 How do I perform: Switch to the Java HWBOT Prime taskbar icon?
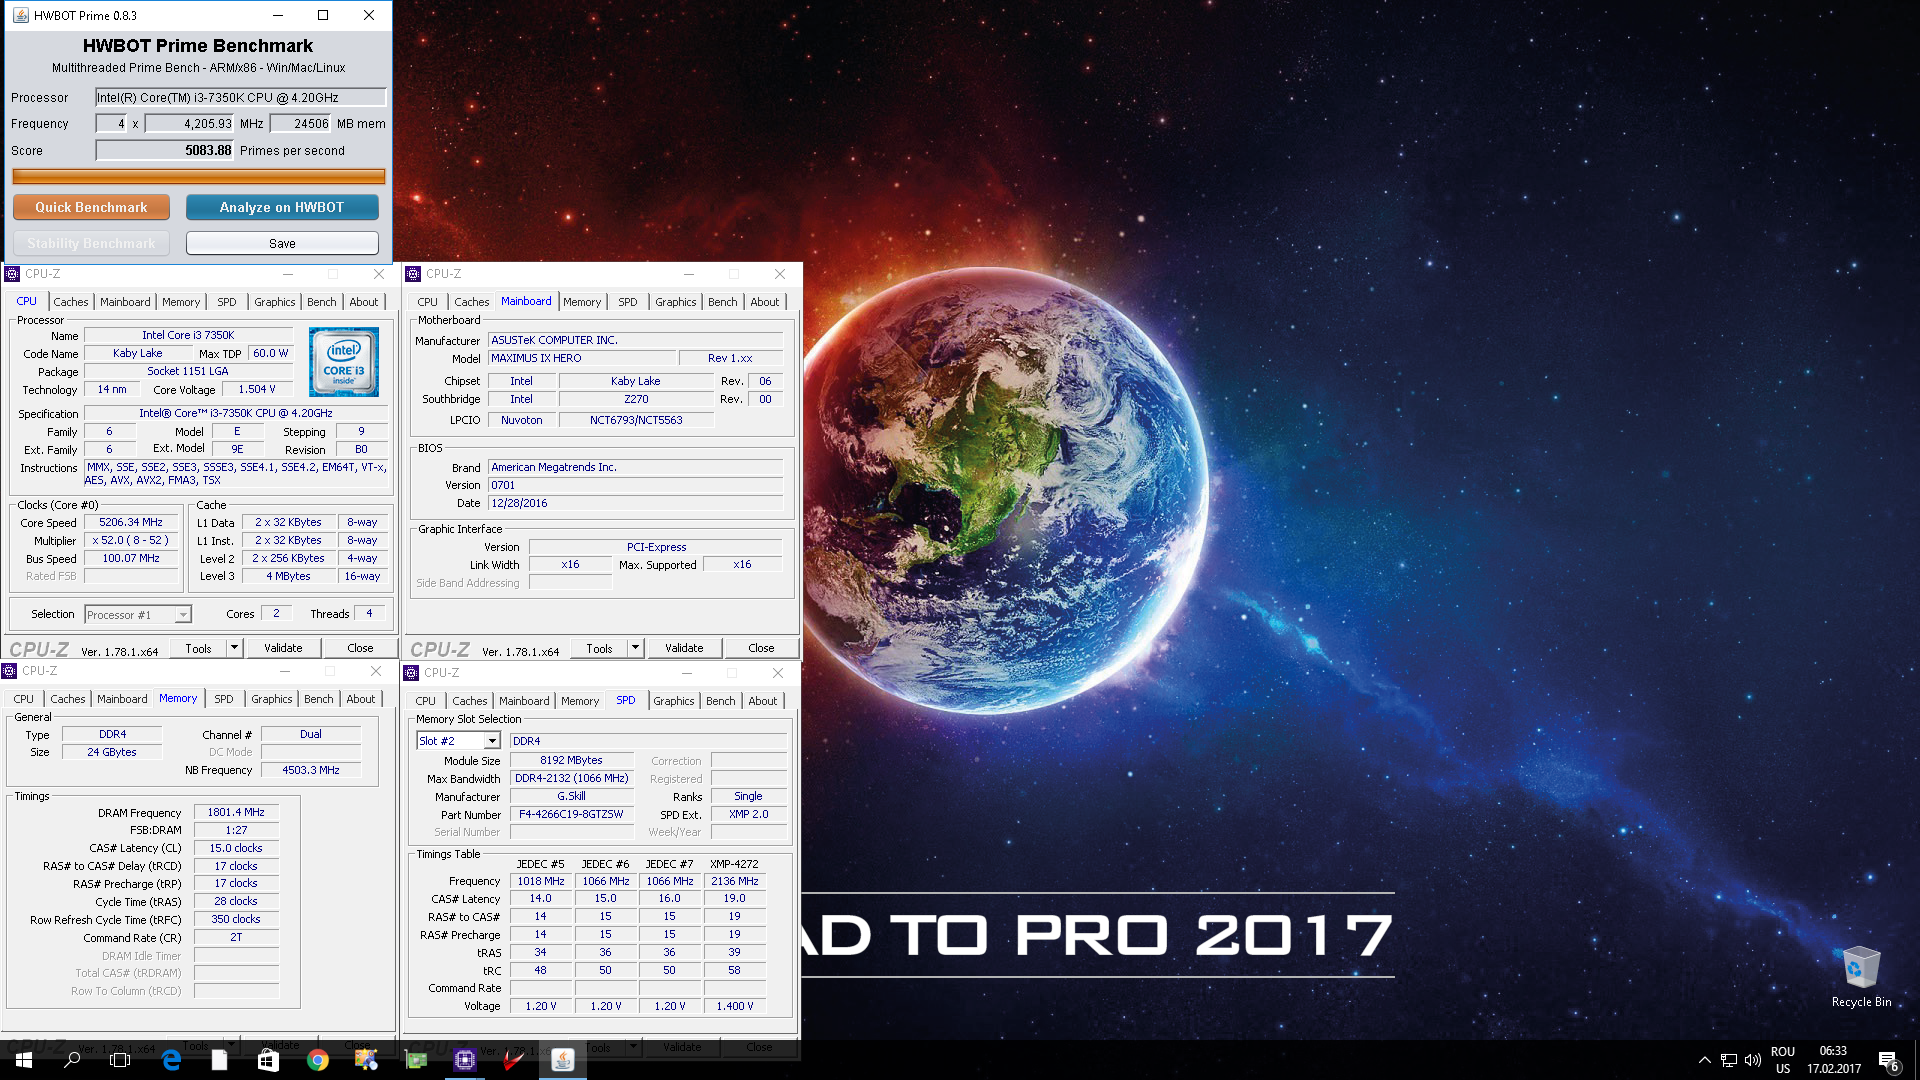point(563,1060)
